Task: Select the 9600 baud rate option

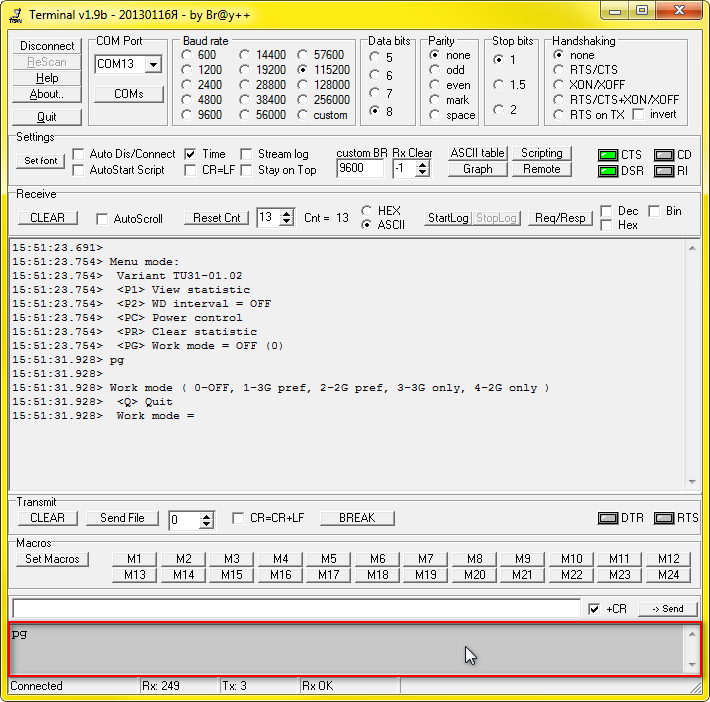Action: [x=187, y=115]
